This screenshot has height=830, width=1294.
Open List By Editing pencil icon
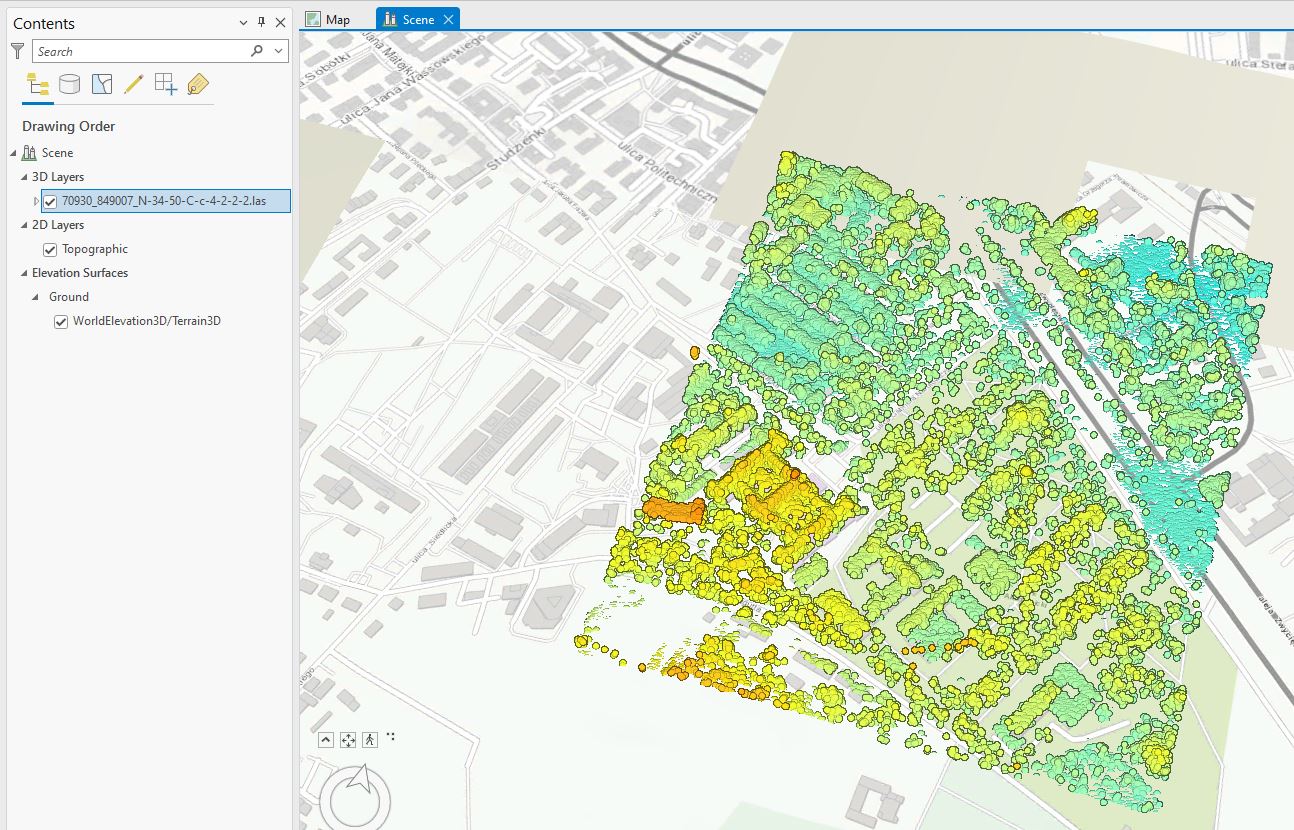click(x=133, y=85)
